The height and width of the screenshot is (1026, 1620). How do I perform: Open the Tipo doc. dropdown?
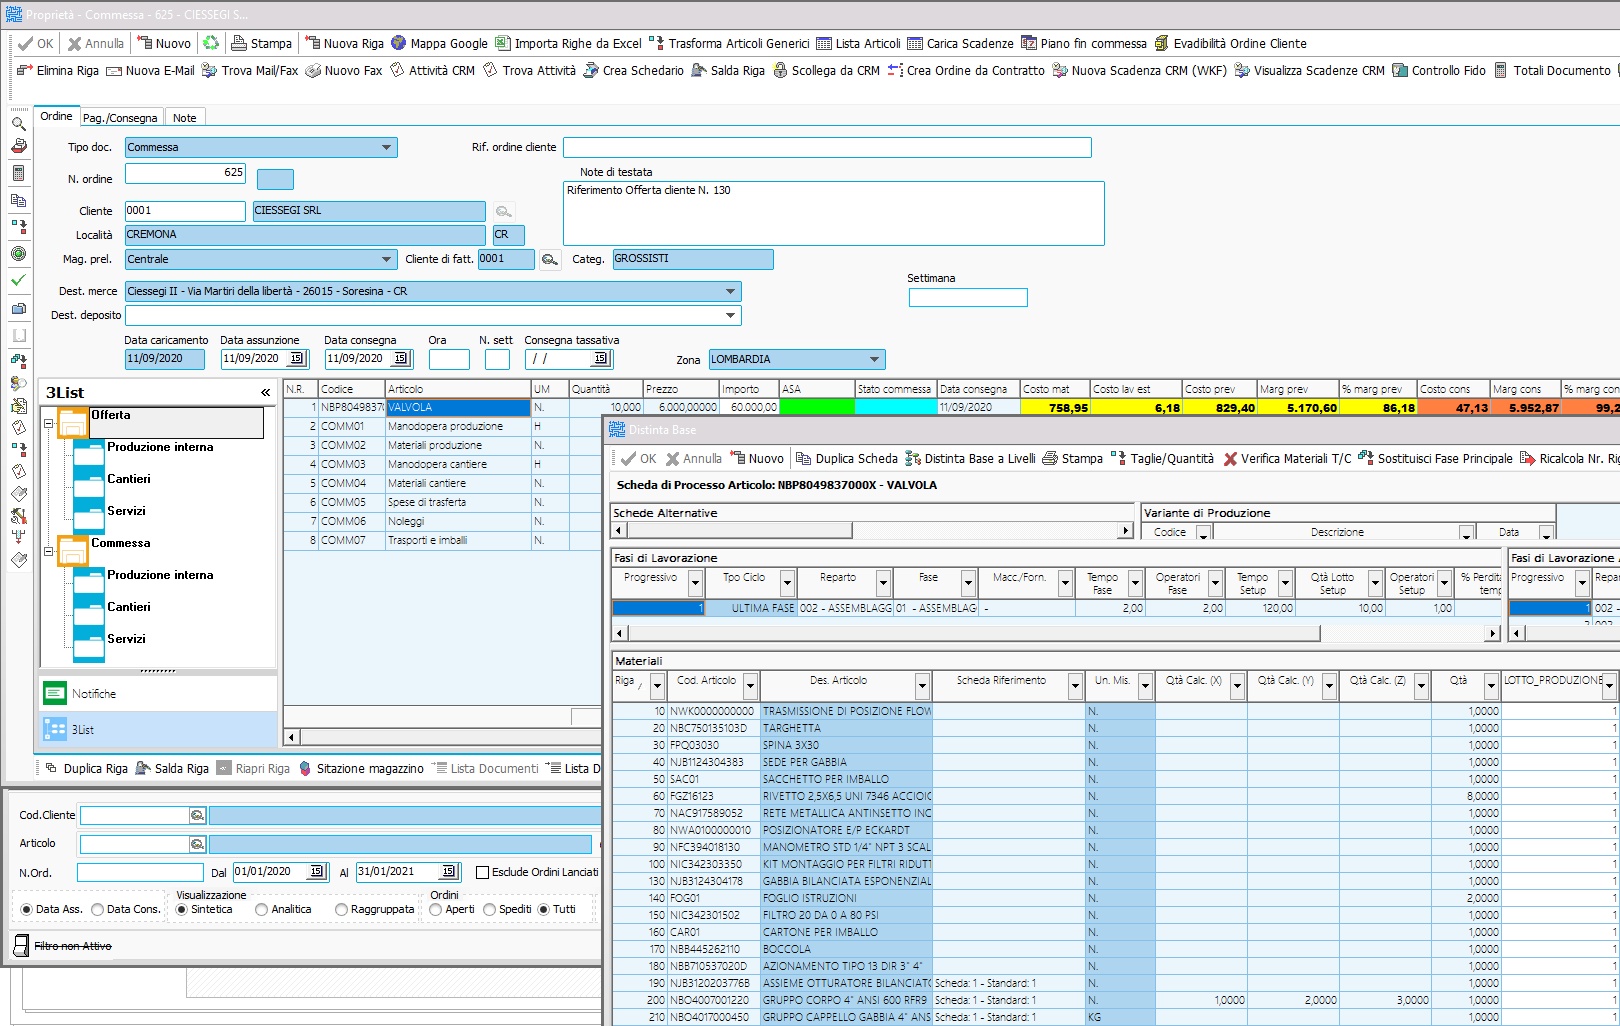386,148
